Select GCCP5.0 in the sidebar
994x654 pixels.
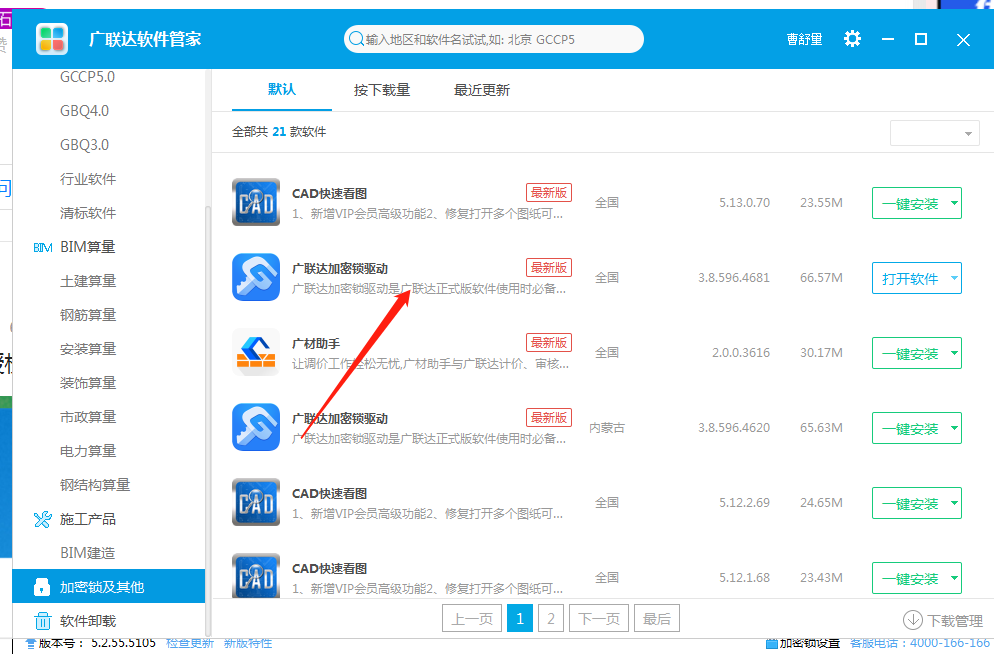(x=87, y=77)
